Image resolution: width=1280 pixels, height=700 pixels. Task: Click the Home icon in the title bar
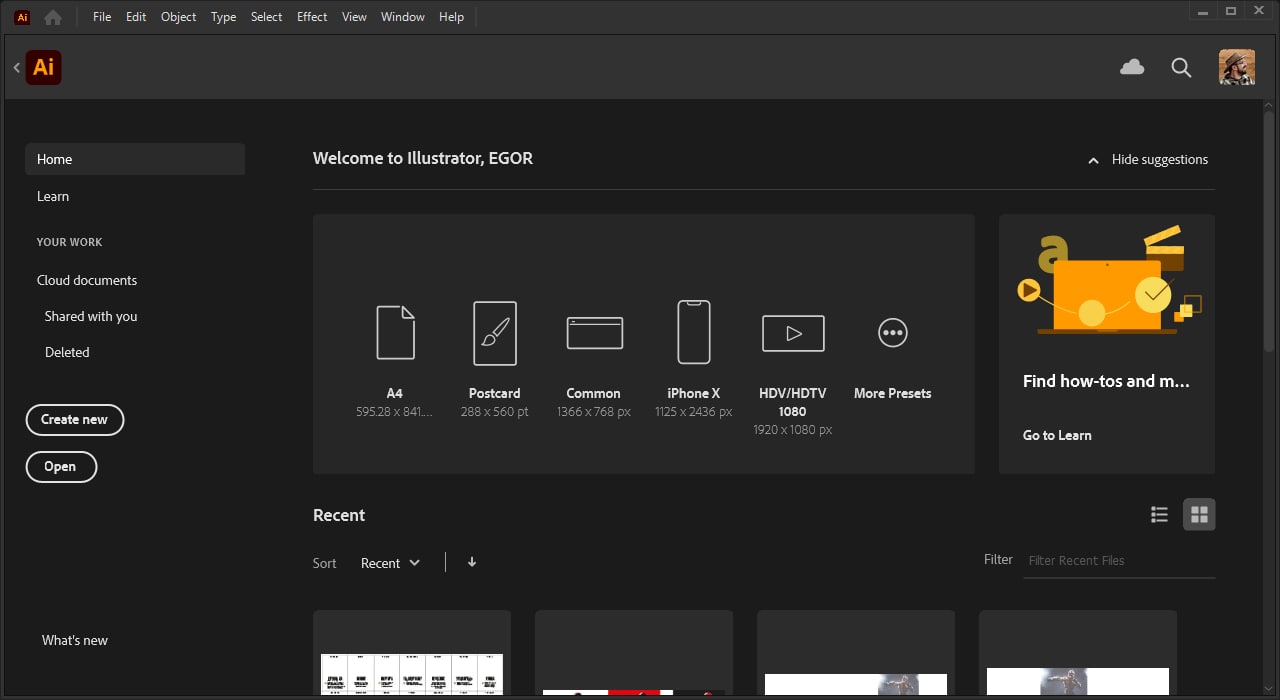pos(53,17)
